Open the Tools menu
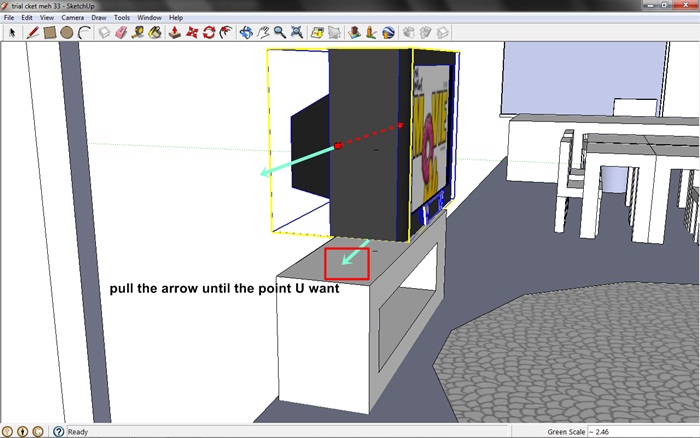Image resolution: width=700 pixels, height=438 pixels. pyautogui.click(x=121, y=18)
